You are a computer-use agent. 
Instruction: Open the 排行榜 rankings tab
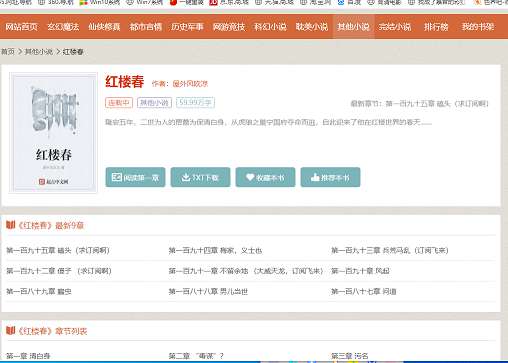tap(436, 27)
